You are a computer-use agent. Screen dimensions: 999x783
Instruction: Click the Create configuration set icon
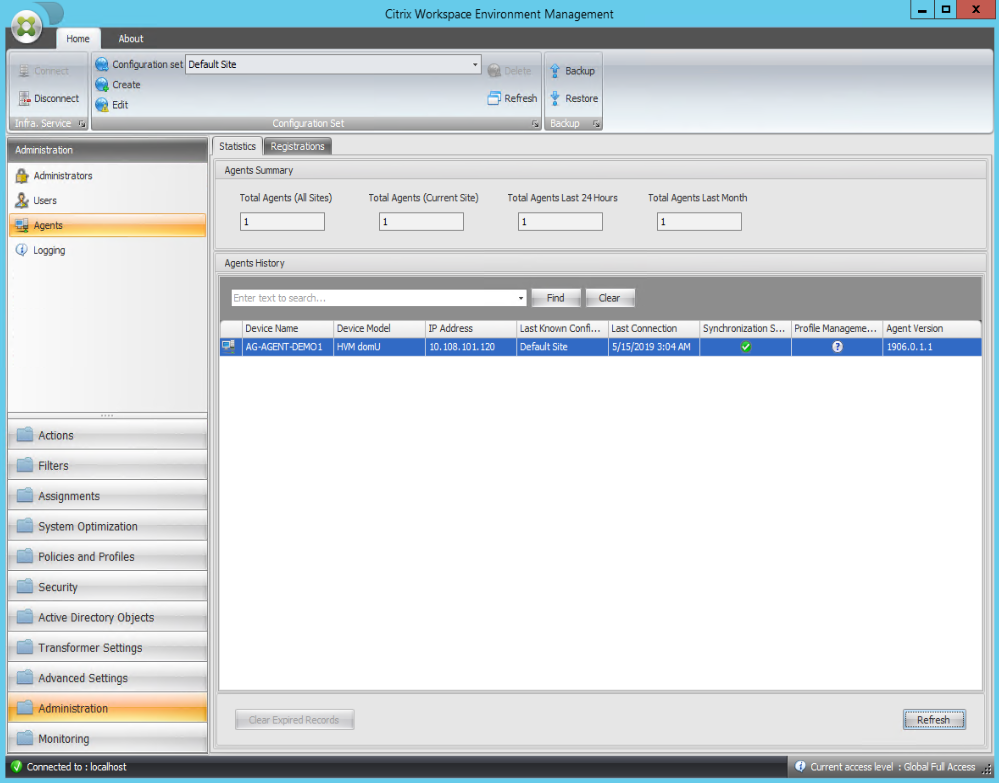[x=101, y=85]
